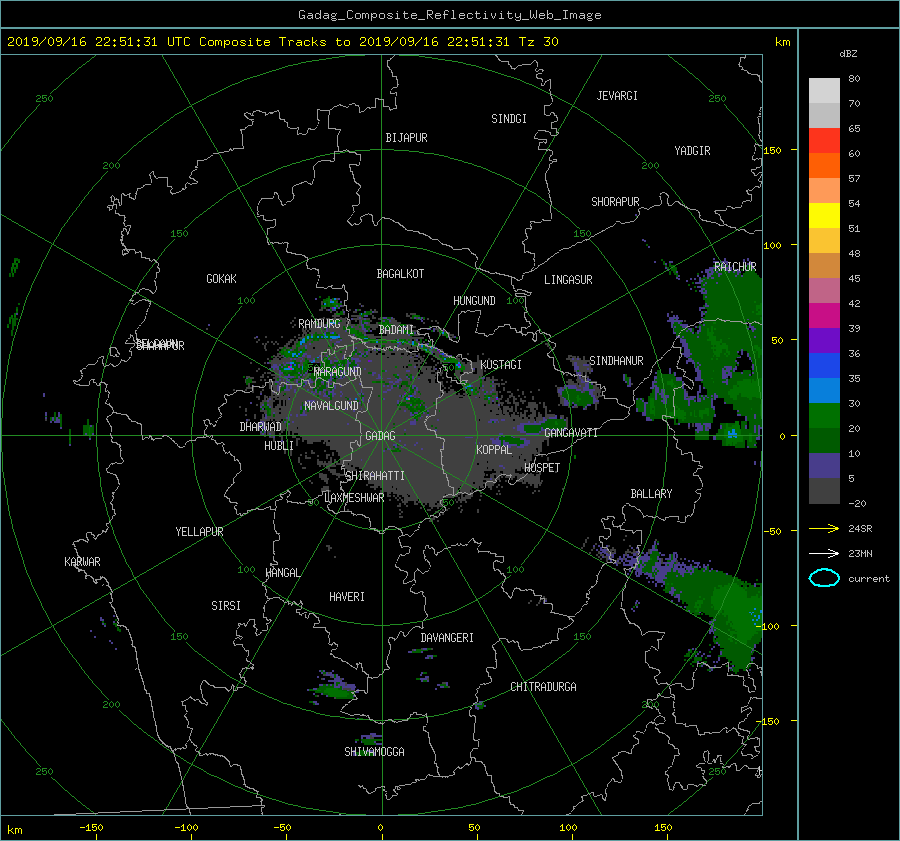
Task: Click the GANGAVATI city label
Action: point(571,433)
